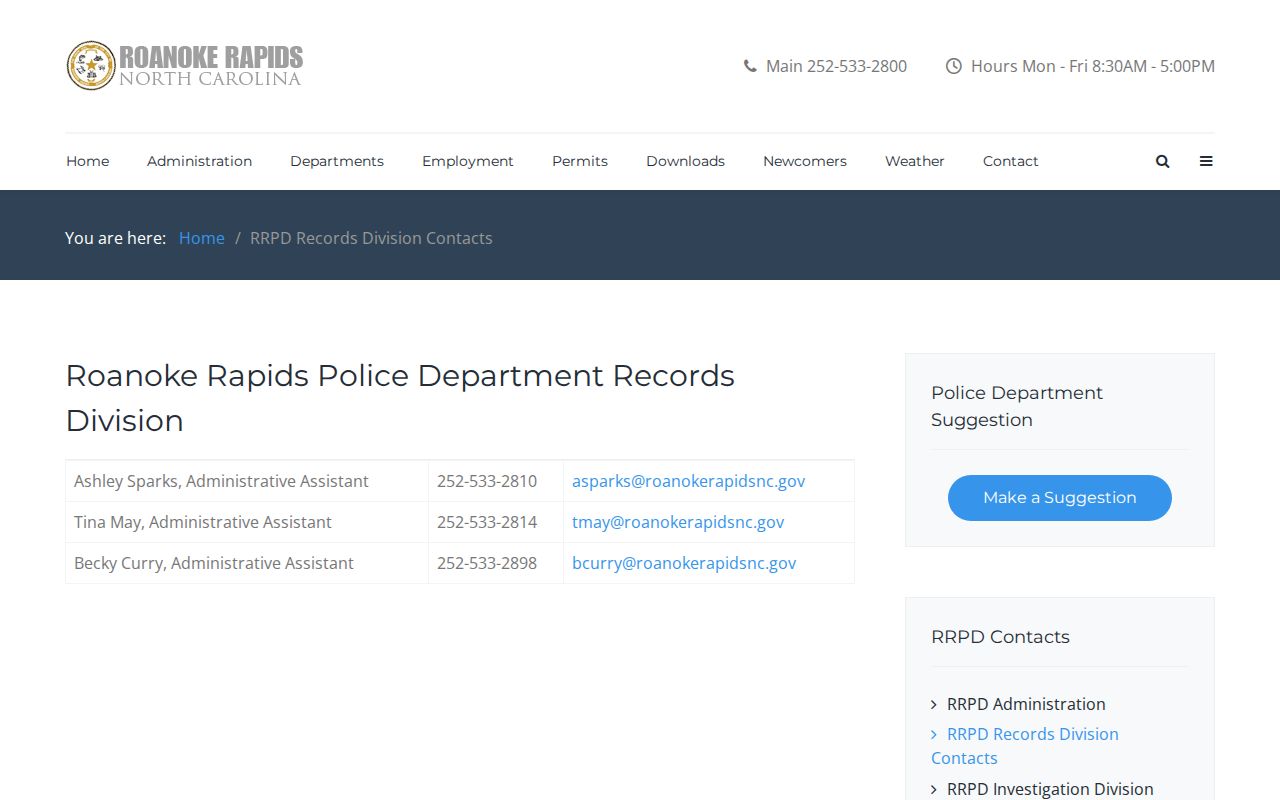The image size is (1280, 800).
Task: Open the Administration menu
Action: (x=199, y=161)
